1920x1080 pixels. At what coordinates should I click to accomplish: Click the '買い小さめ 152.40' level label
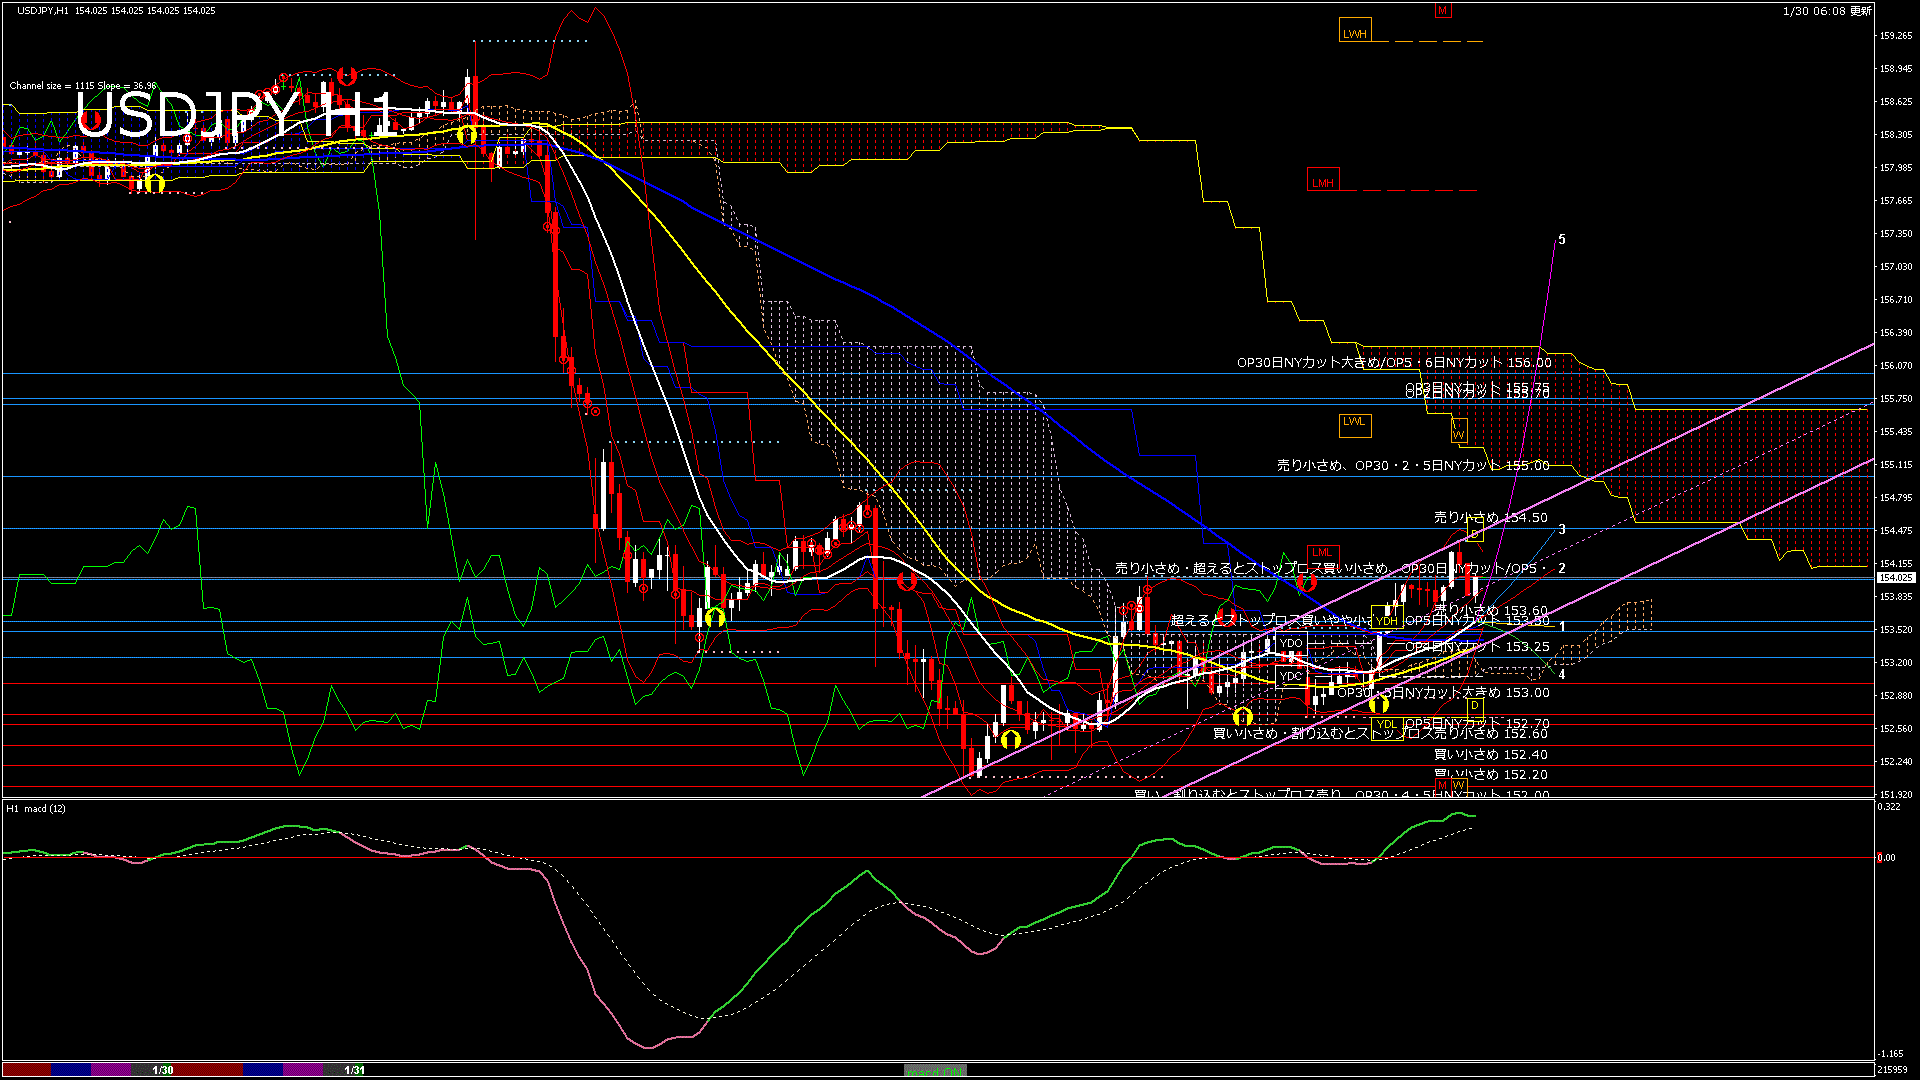[x=1490, y=754]
